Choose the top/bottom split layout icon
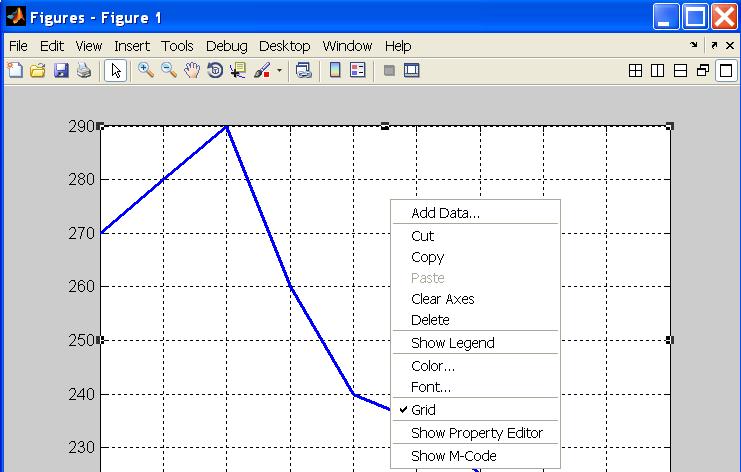This screenshot has height=472, width=741. (x=680, y=71)
